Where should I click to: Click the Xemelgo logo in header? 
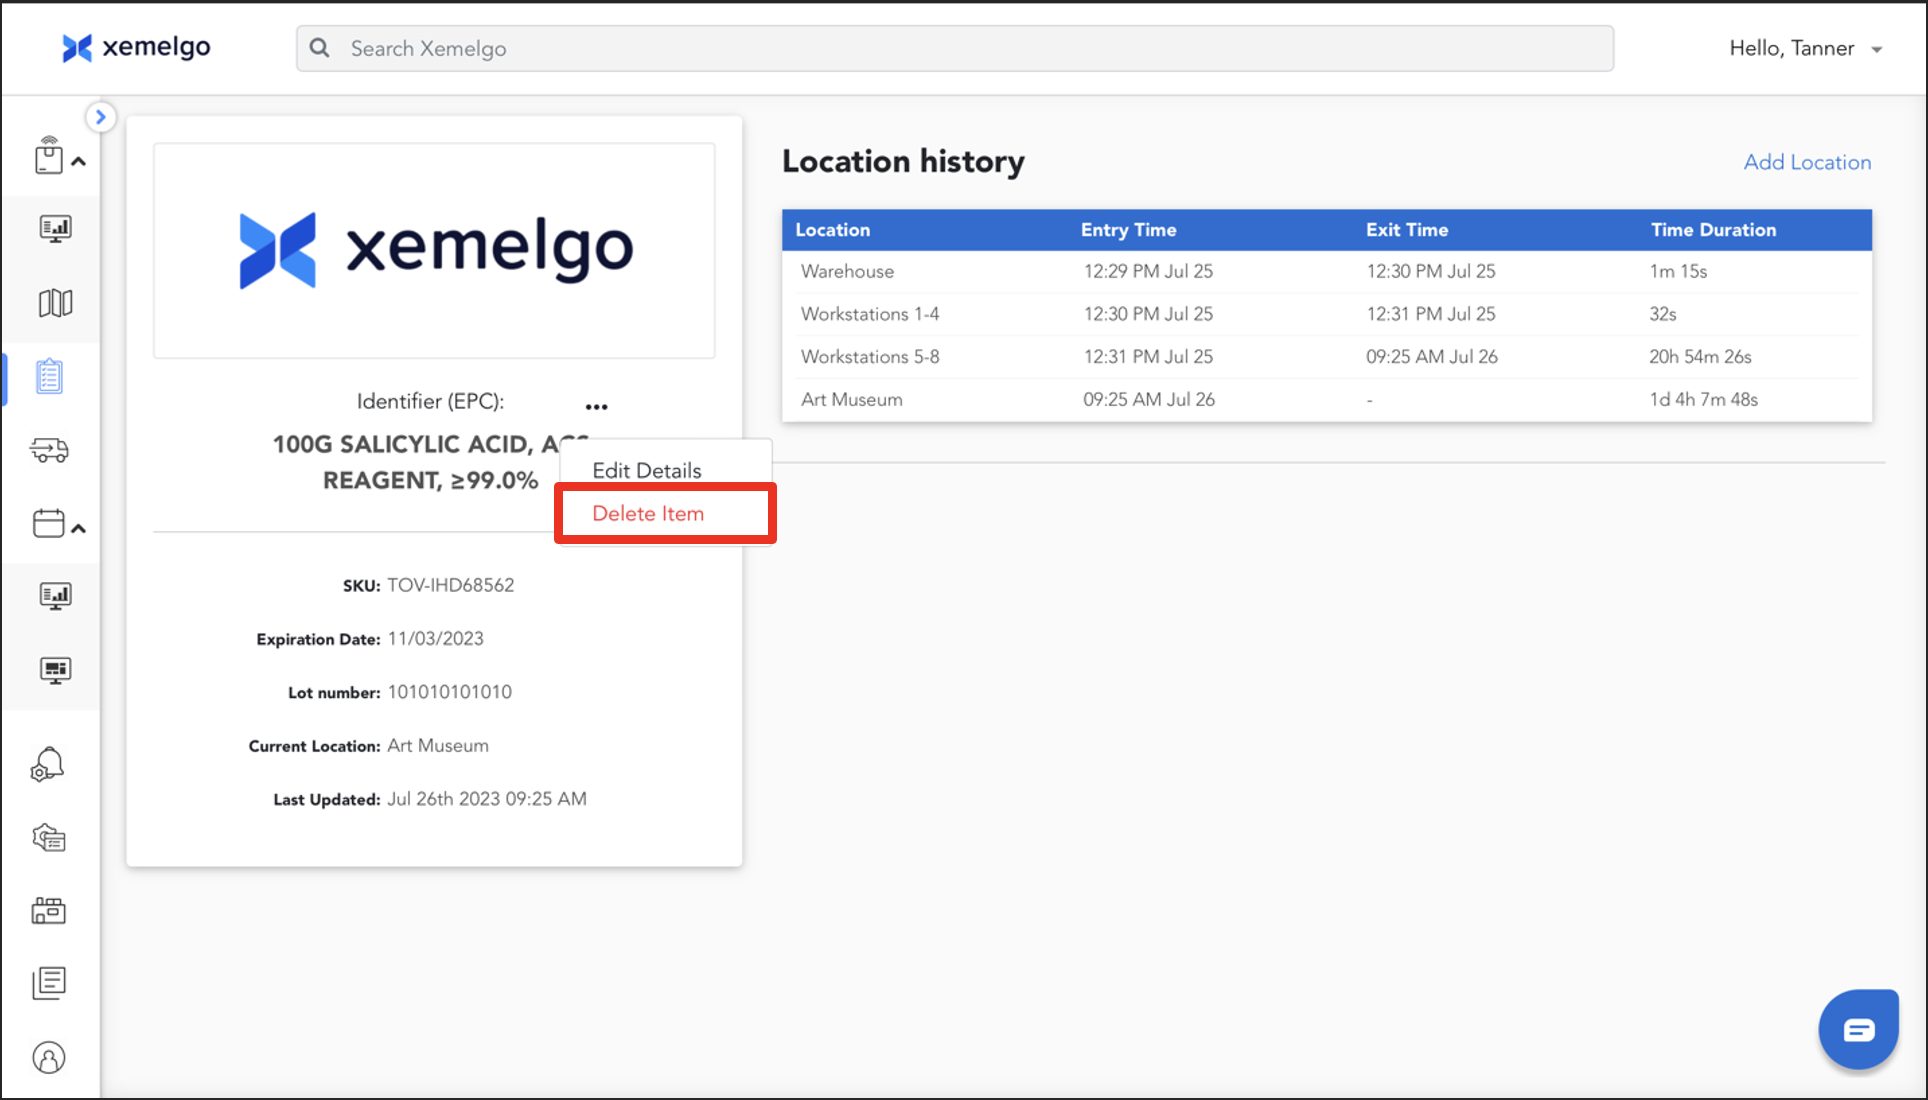136,47
